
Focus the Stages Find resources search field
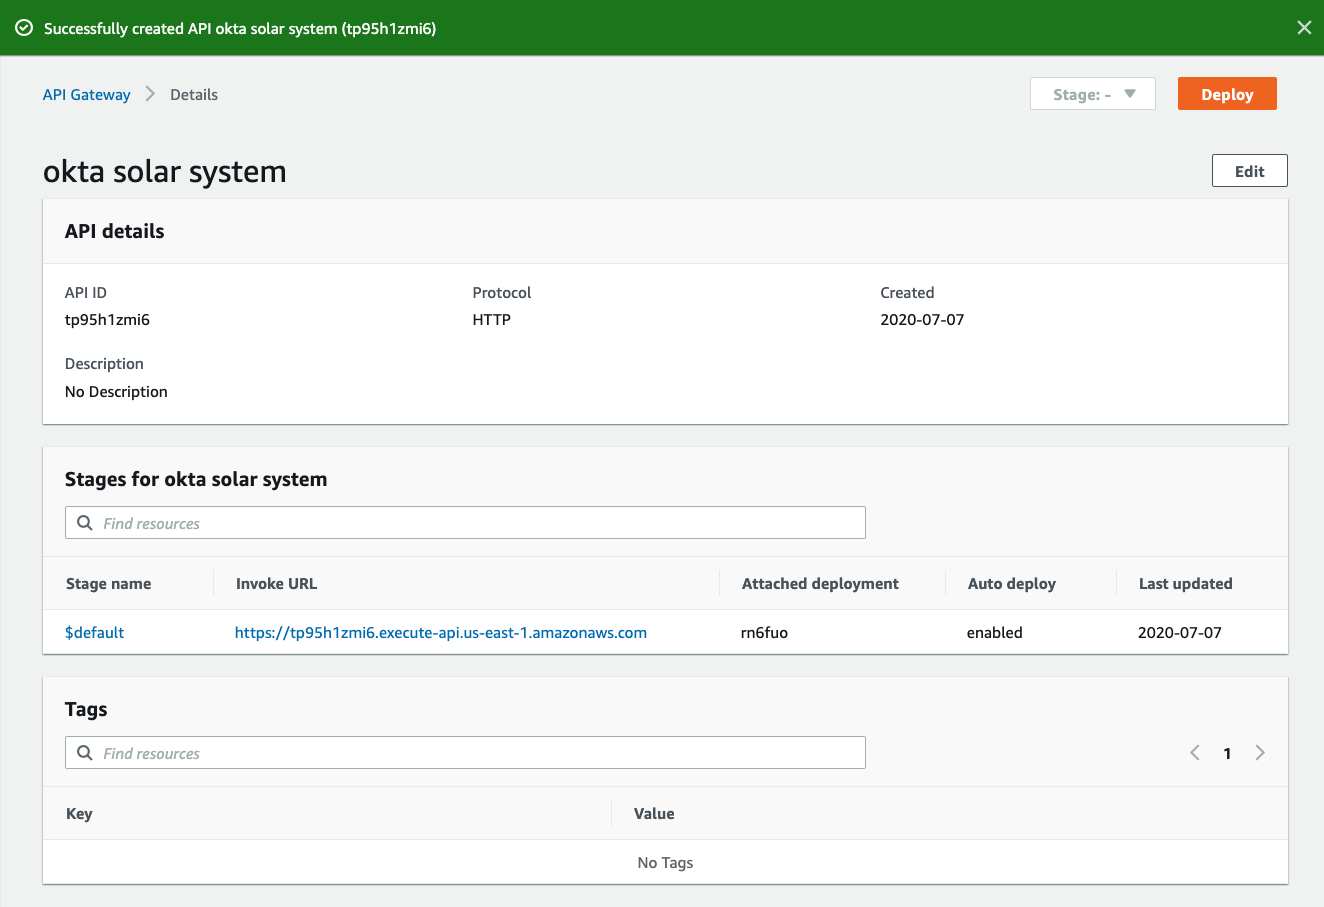(465, 523)
